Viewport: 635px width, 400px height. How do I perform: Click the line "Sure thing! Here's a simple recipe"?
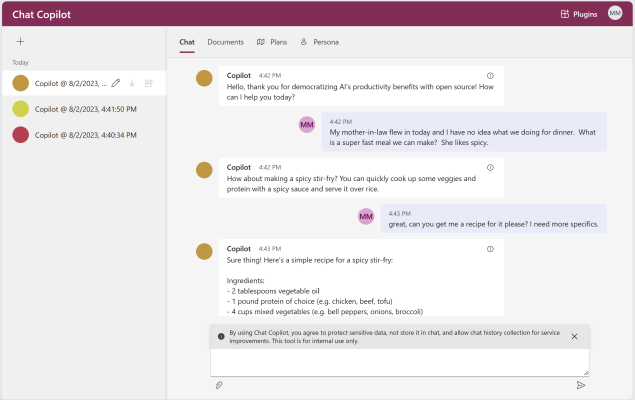[310, 260]
